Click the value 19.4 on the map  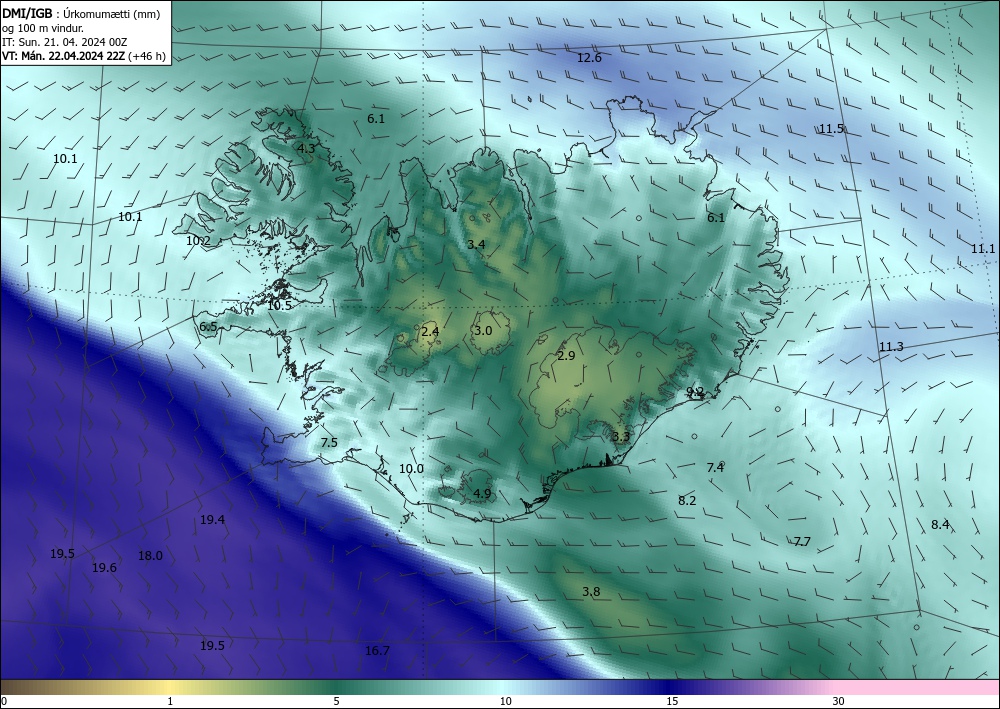pyautogui.click(x=212, y=520)
